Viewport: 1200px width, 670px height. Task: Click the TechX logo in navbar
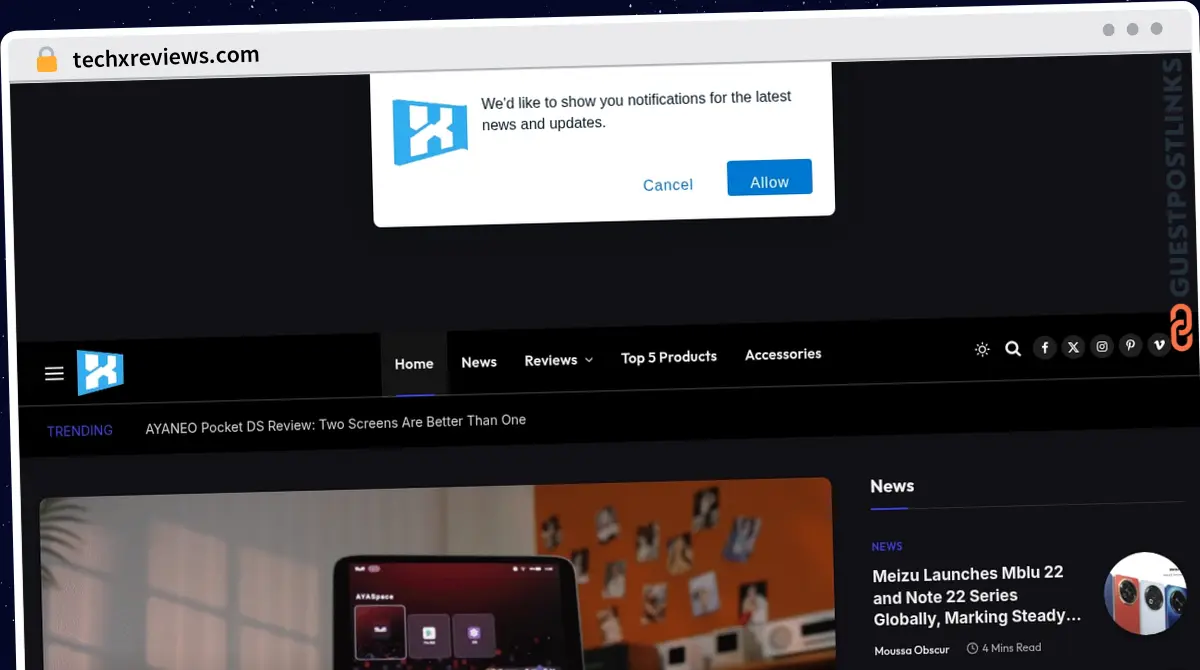[100, 372]
